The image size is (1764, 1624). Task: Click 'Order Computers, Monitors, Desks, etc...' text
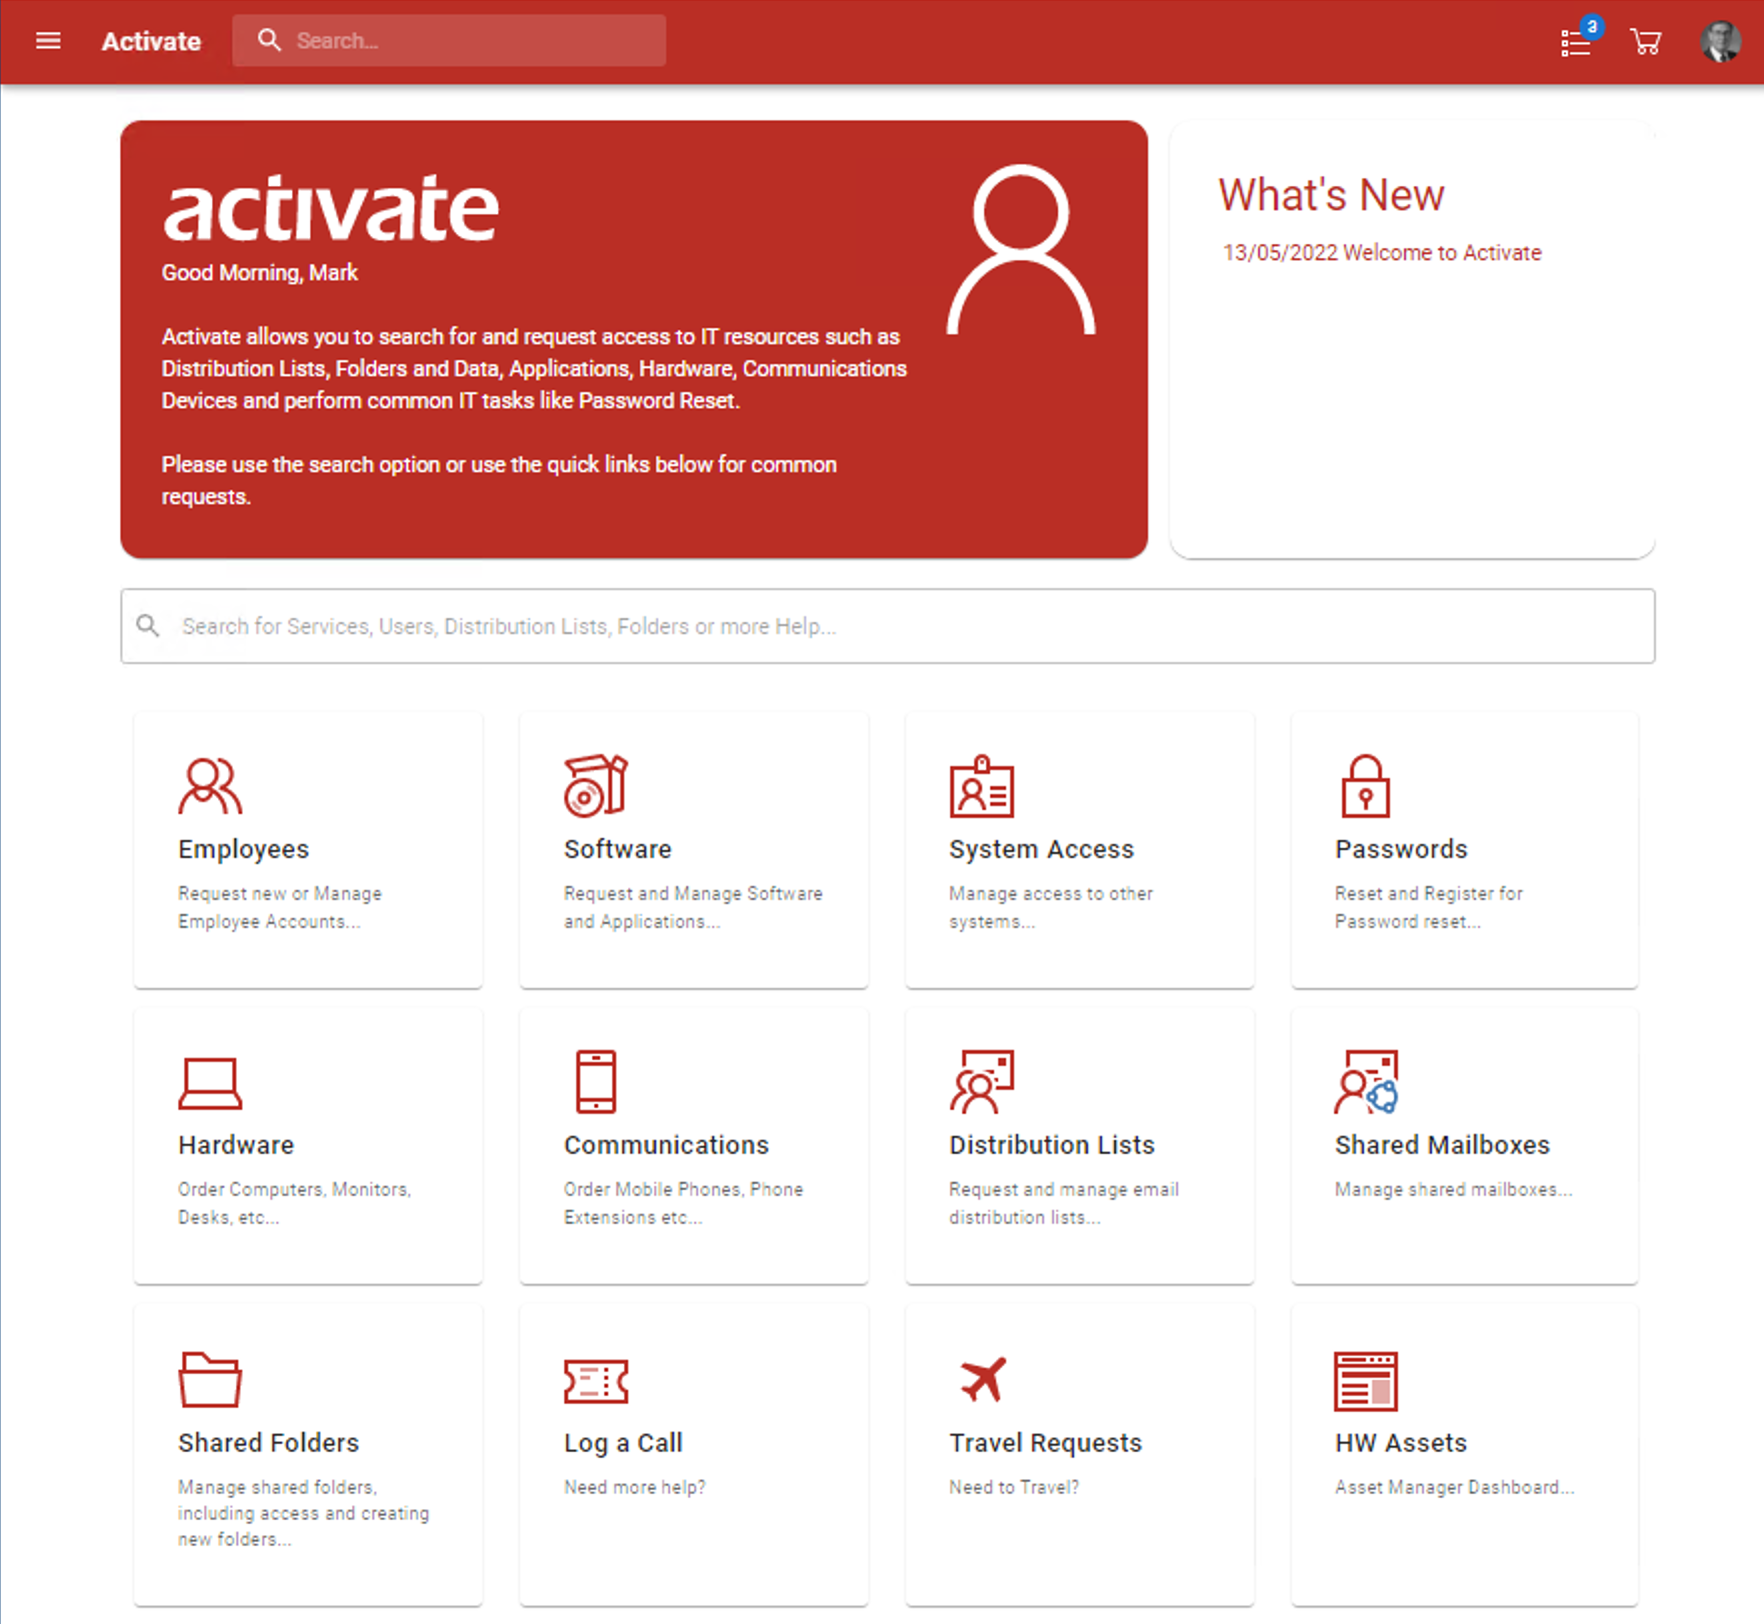click(295, 1203)
